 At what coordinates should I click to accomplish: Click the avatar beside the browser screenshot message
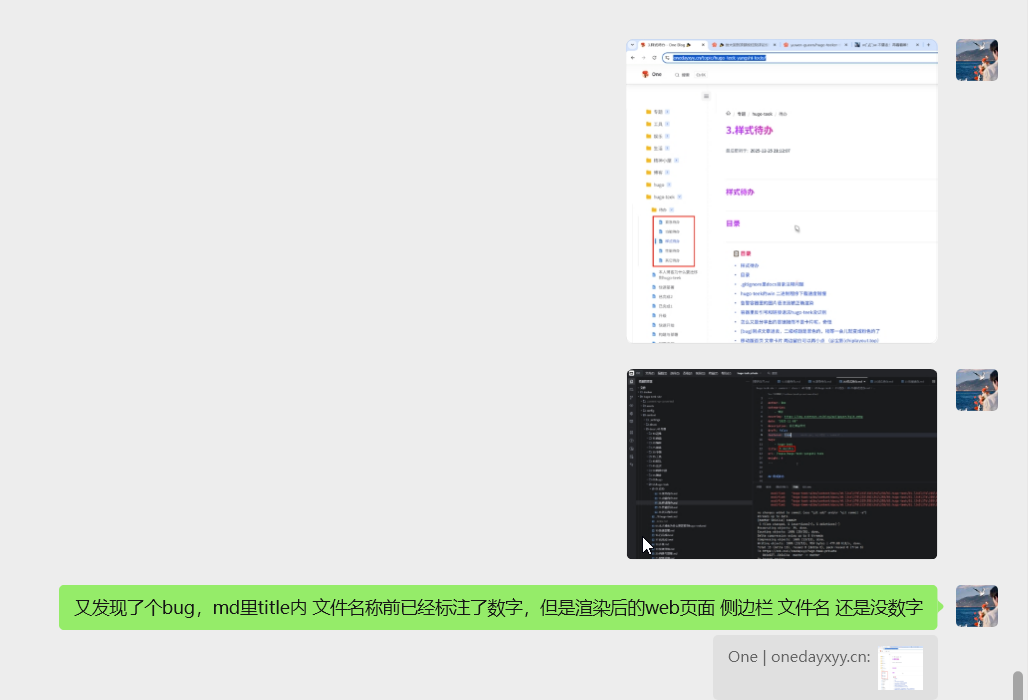tap(976, 60)
